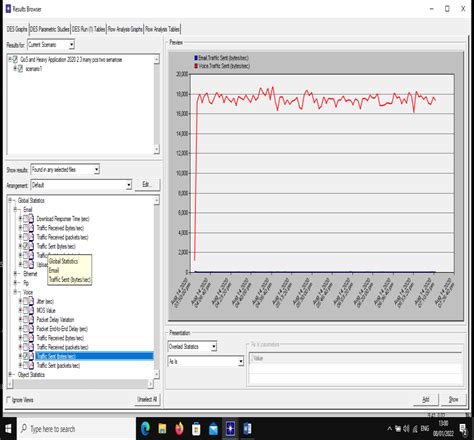This screenshot has width=474, height=440.
Task: Open Firefox from the taskbar
Action: [x=179, y=429]
